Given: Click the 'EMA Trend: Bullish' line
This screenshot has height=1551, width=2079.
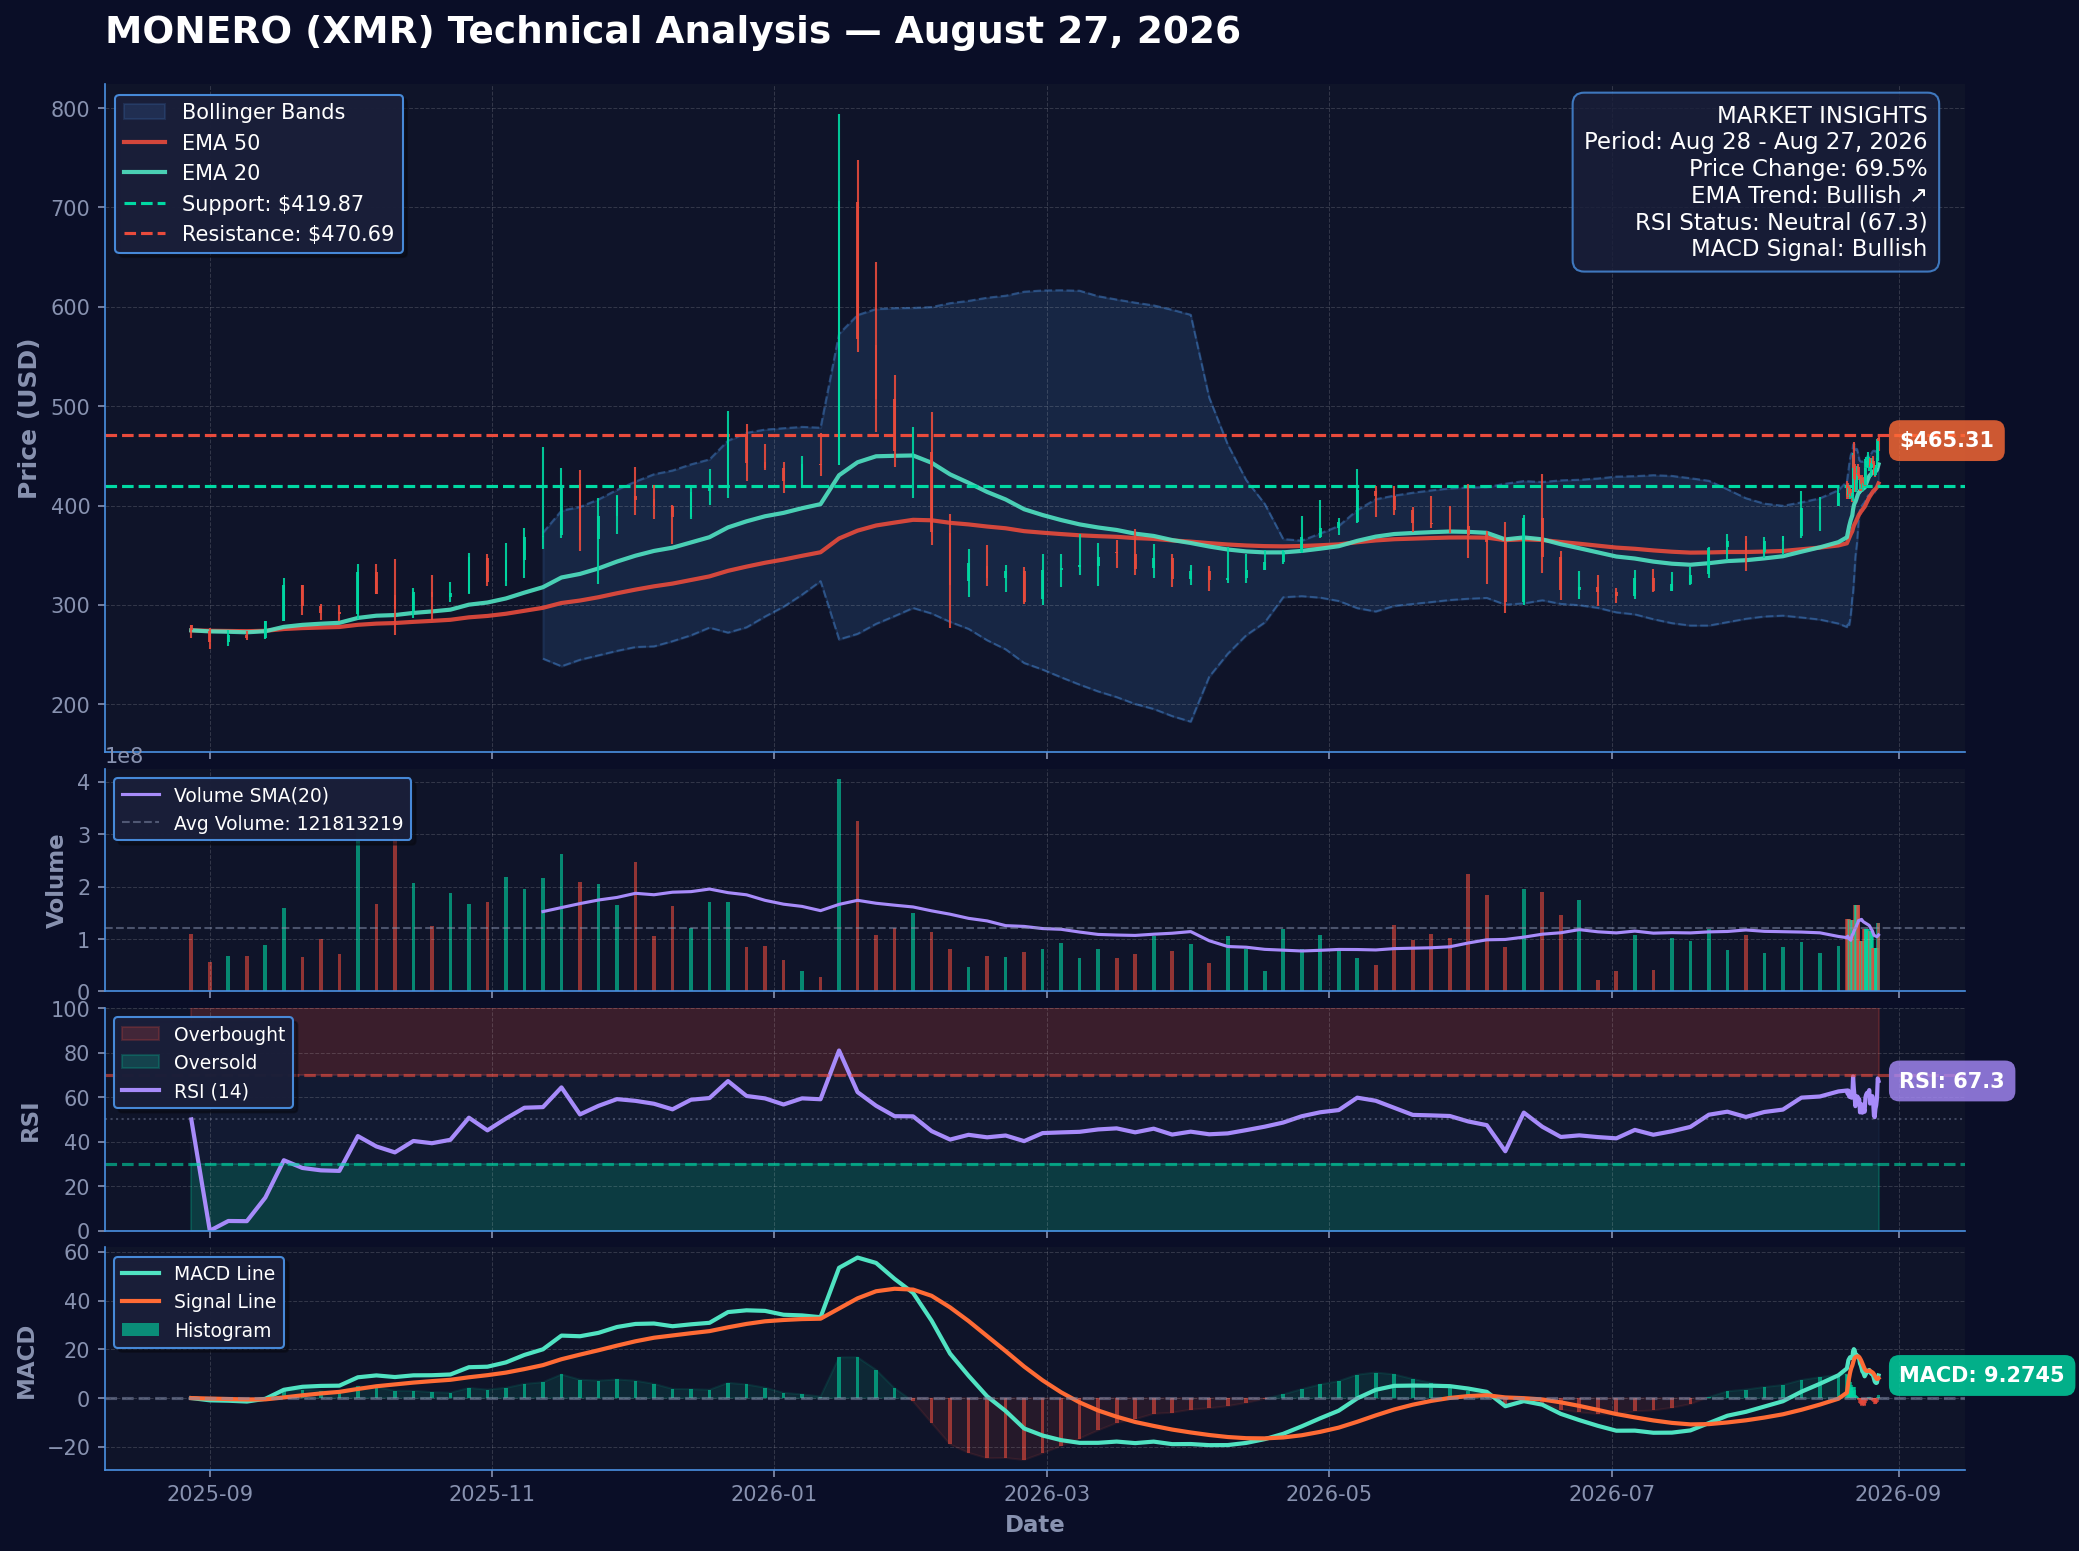Looking at the screenshot, I should [1809, 195].
